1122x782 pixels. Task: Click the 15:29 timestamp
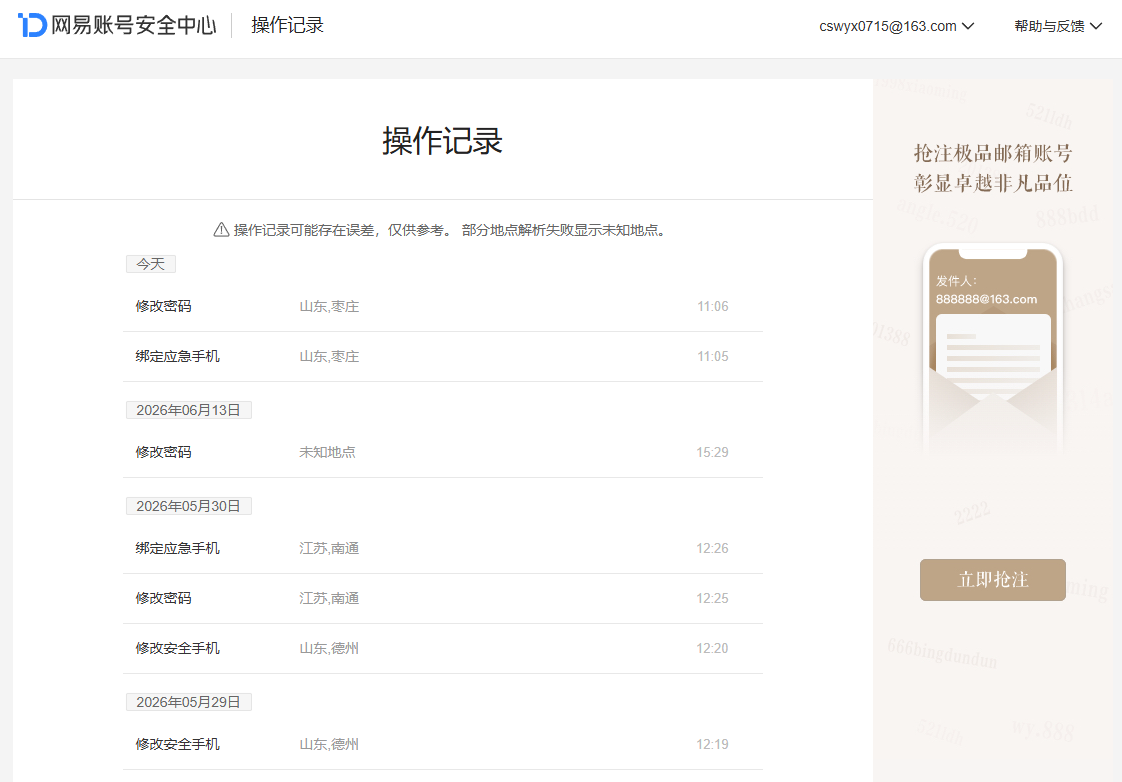(x=712, y=452)
